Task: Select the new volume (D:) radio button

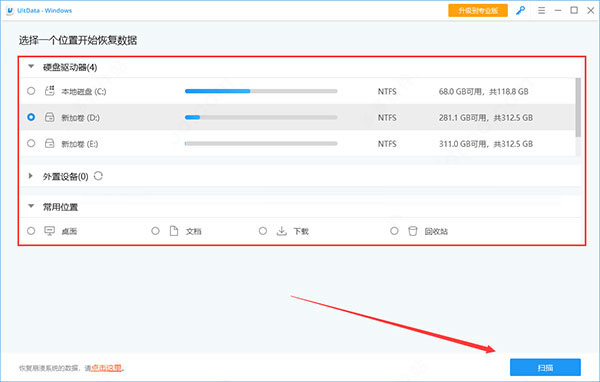Action: [x=31, y=117]
